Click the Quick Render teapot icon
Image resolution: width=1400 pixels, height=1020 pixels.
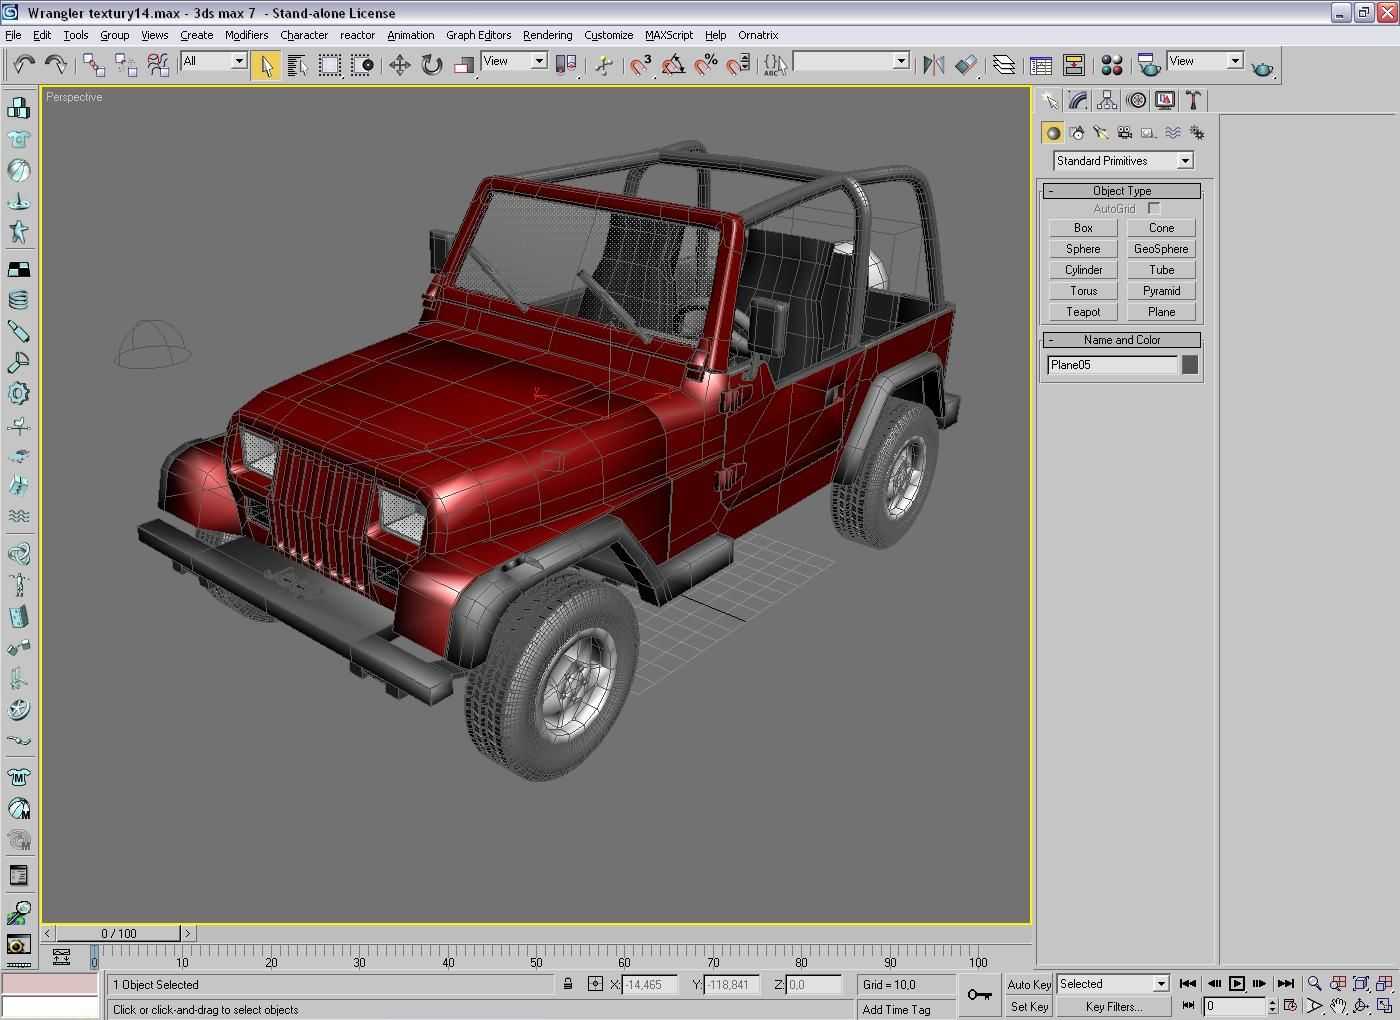pyautogui.click(x=1263, y=67)
